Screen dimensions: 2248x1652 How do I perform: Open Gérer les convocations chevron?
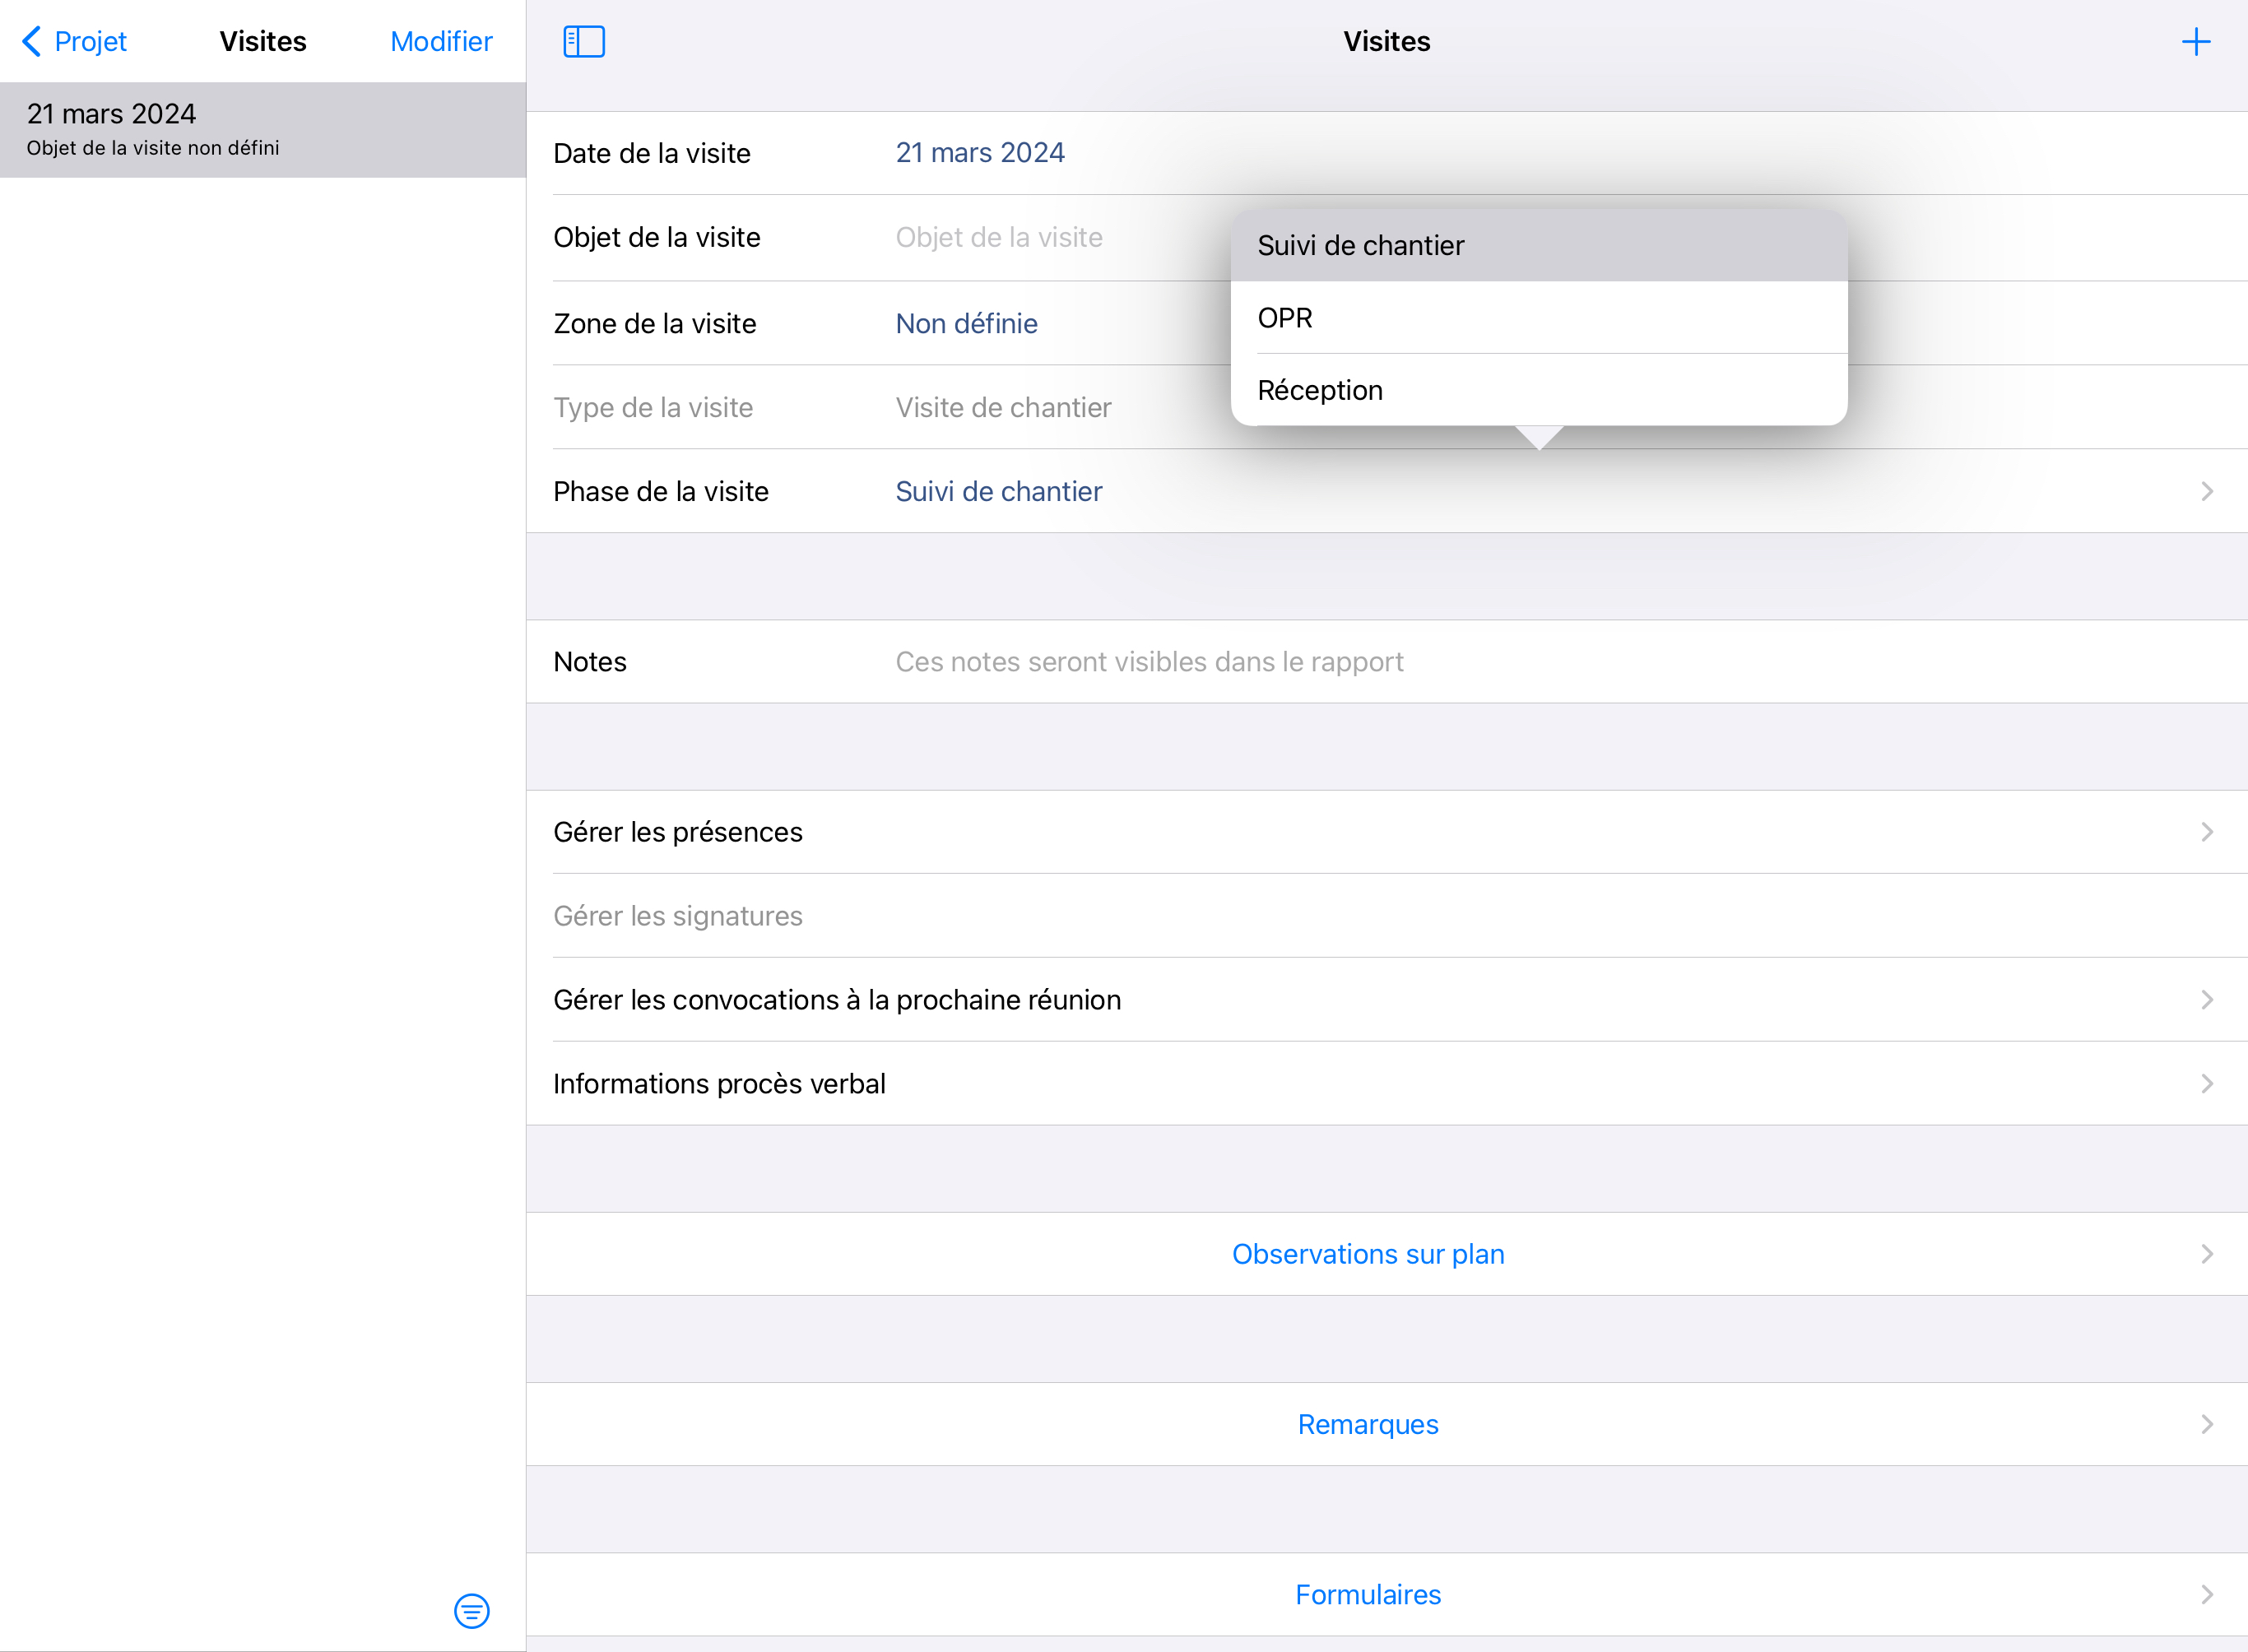[x=2206, y=1000]
